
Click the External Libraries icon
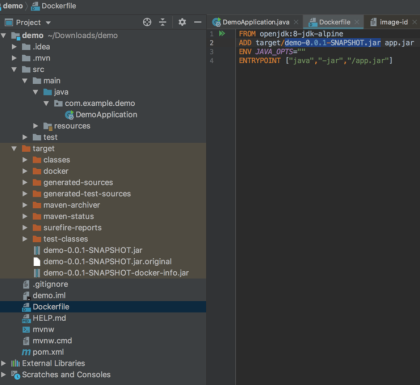click(15, 363)
